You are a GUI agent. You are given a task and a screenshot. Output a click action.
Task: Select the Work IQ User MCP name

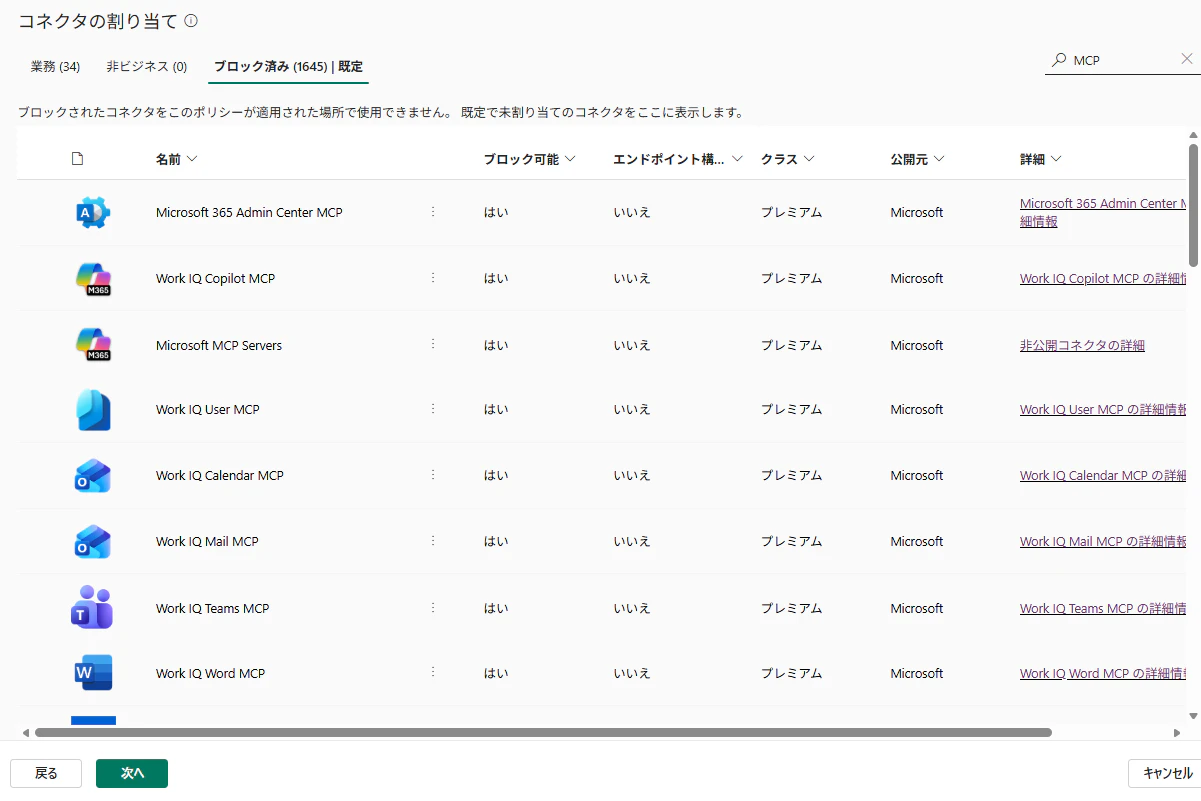tap(208, 409)
